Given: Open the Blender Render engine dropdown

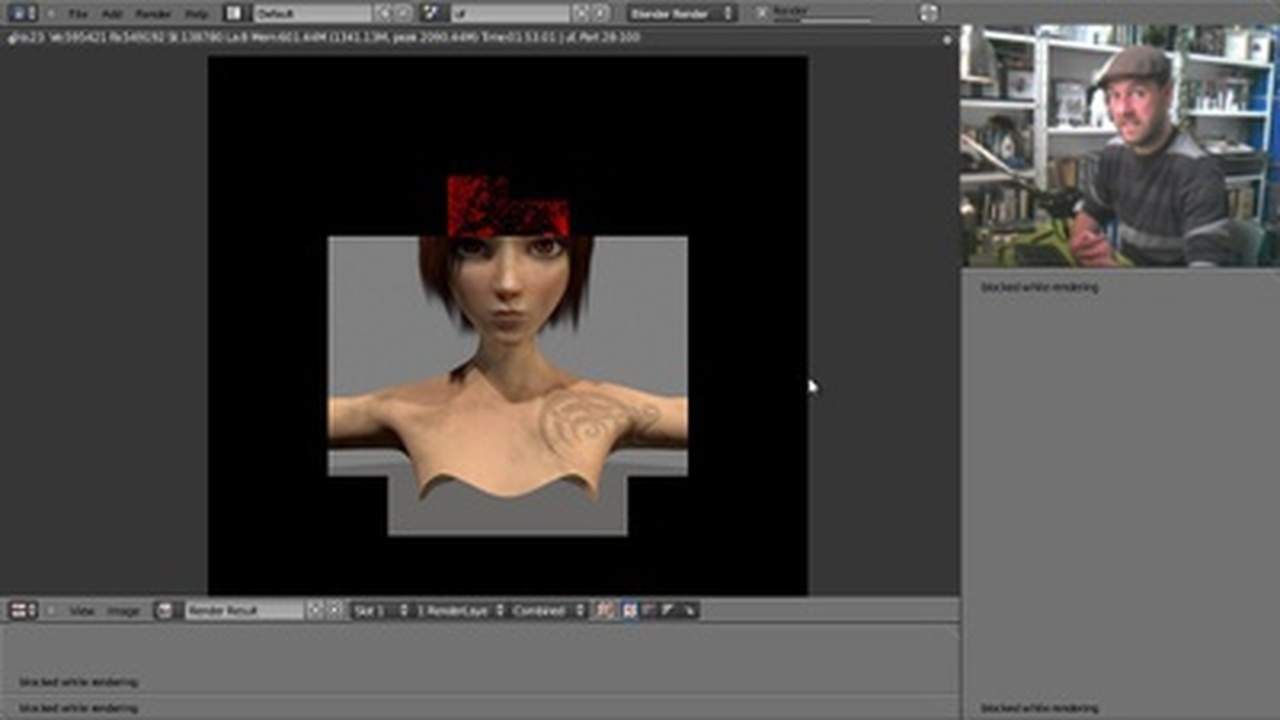Looking at the screenshot, I should 681,13.
